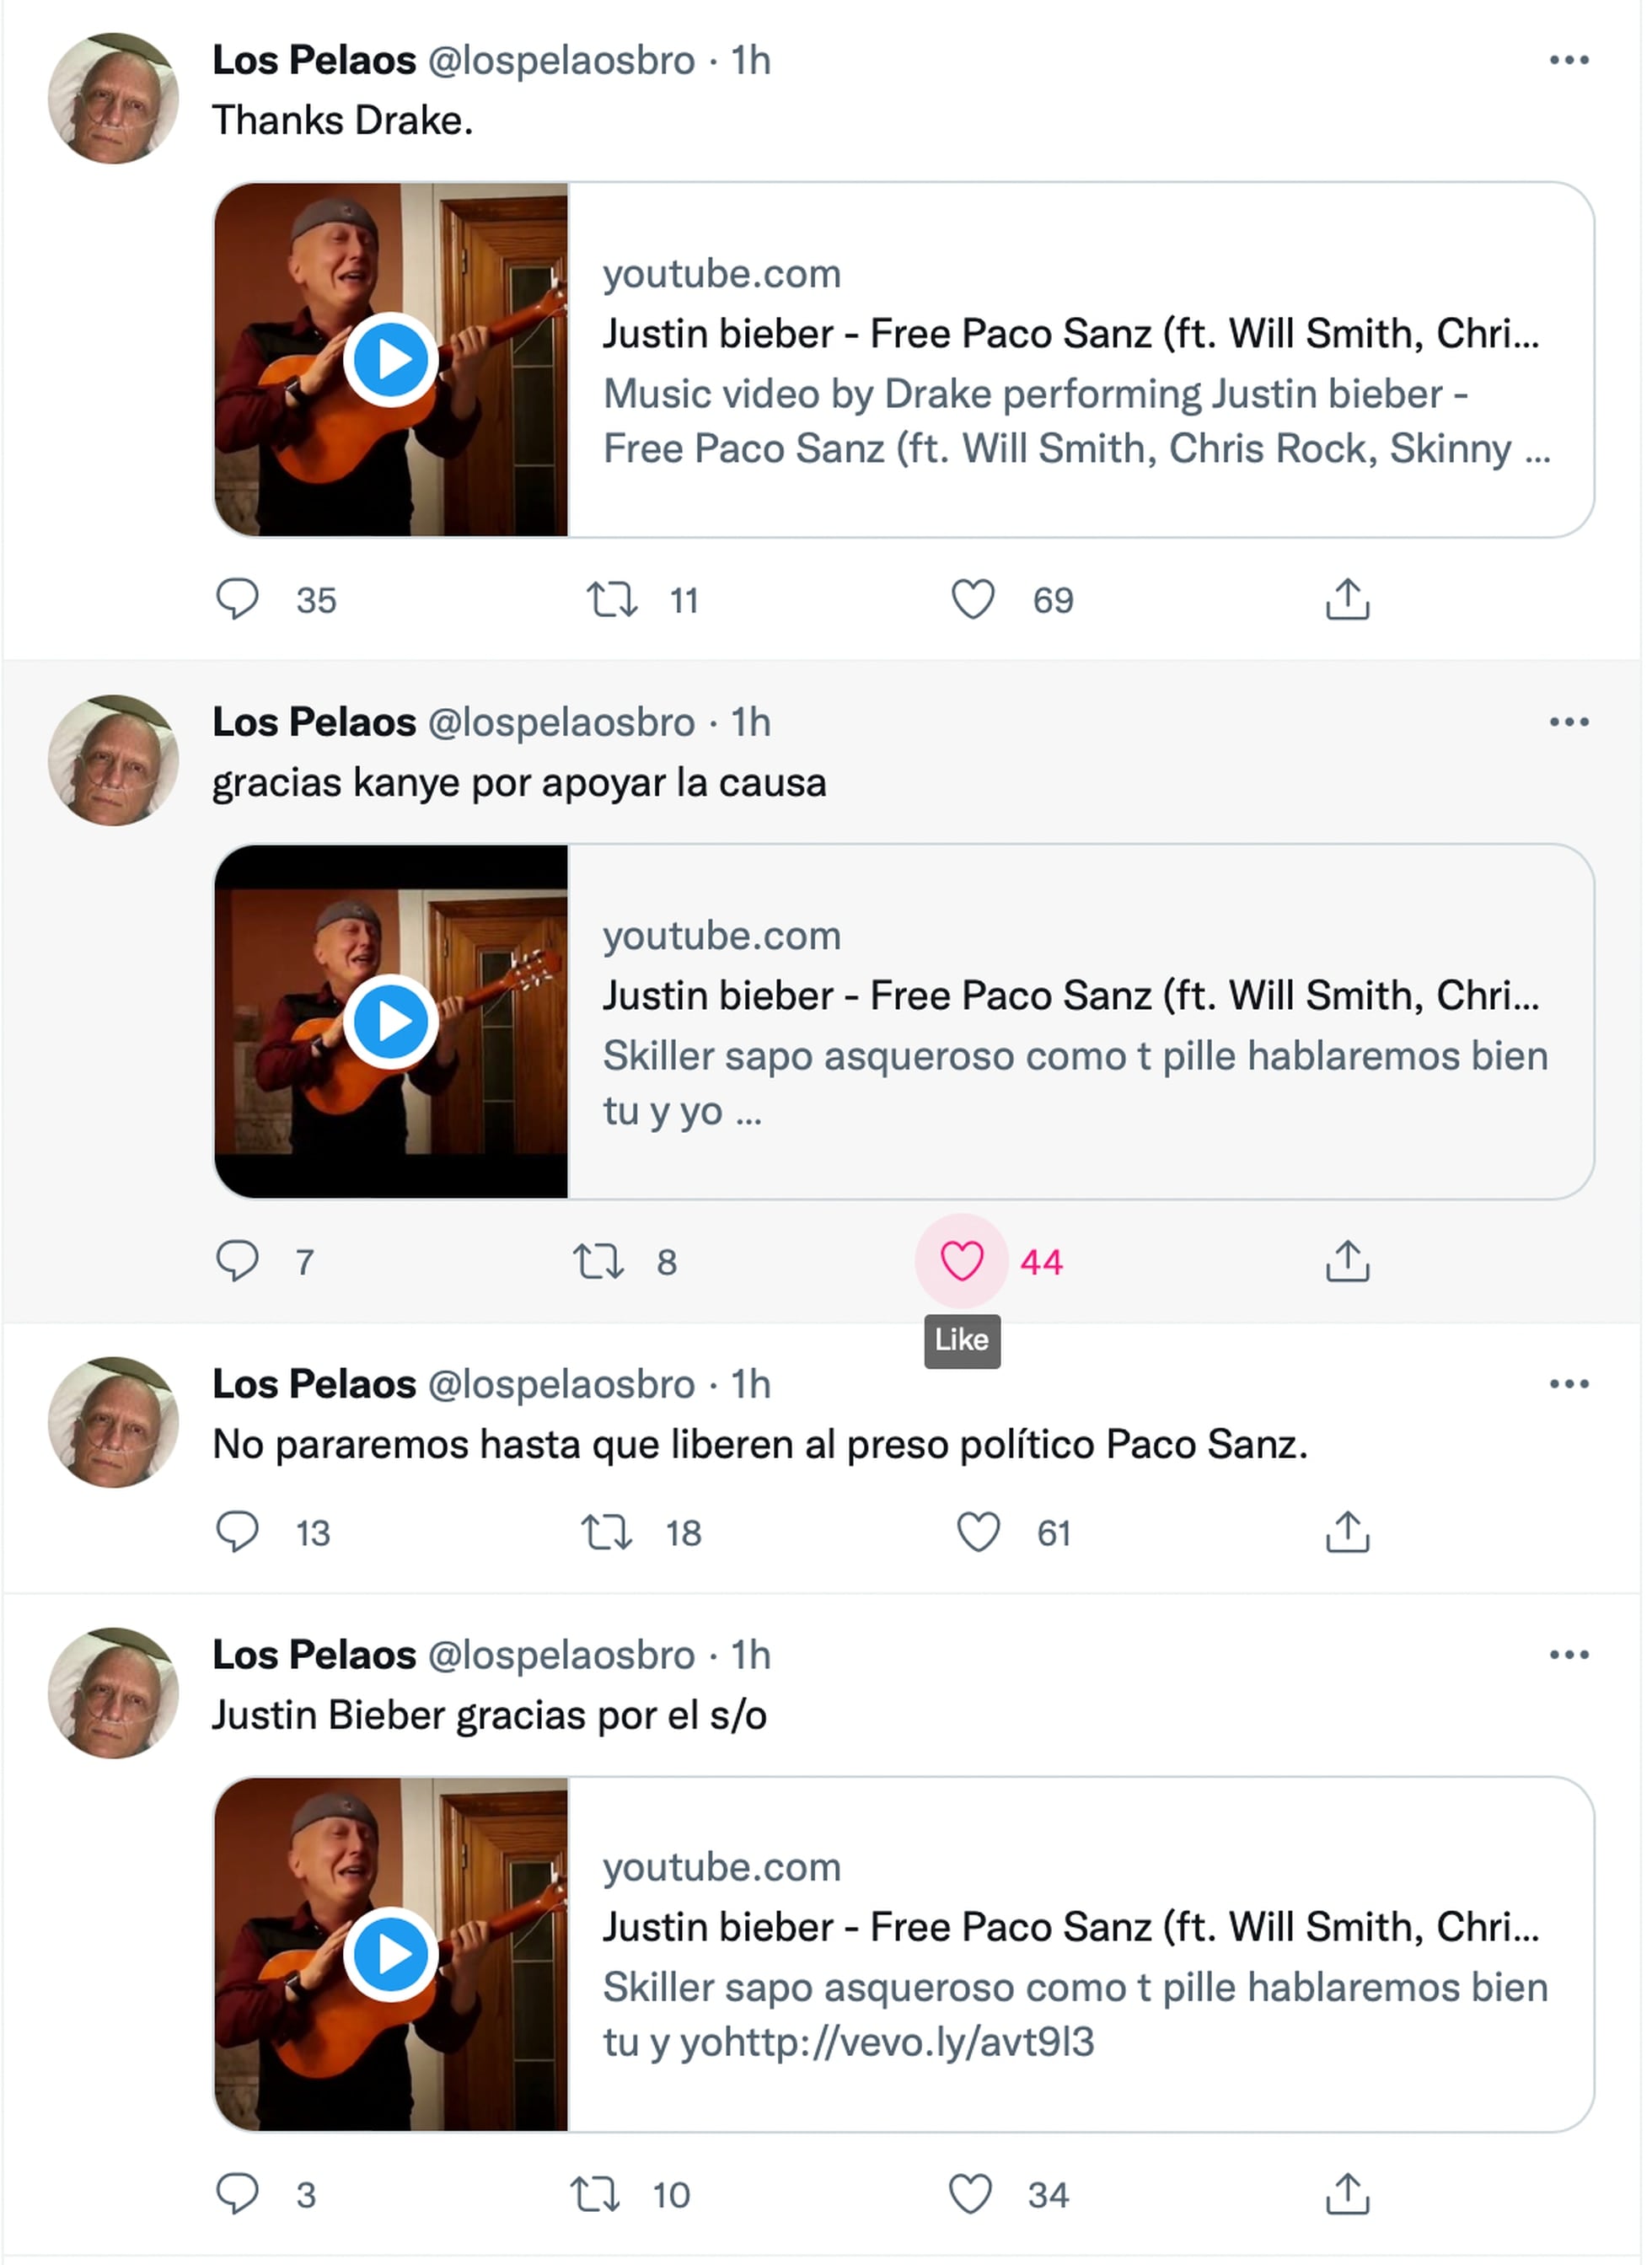Retweet the "gracias kanye por apoyar" tweet
The width and height of the screenshot is (1652, 2265).
click(x=598, y=1261)
